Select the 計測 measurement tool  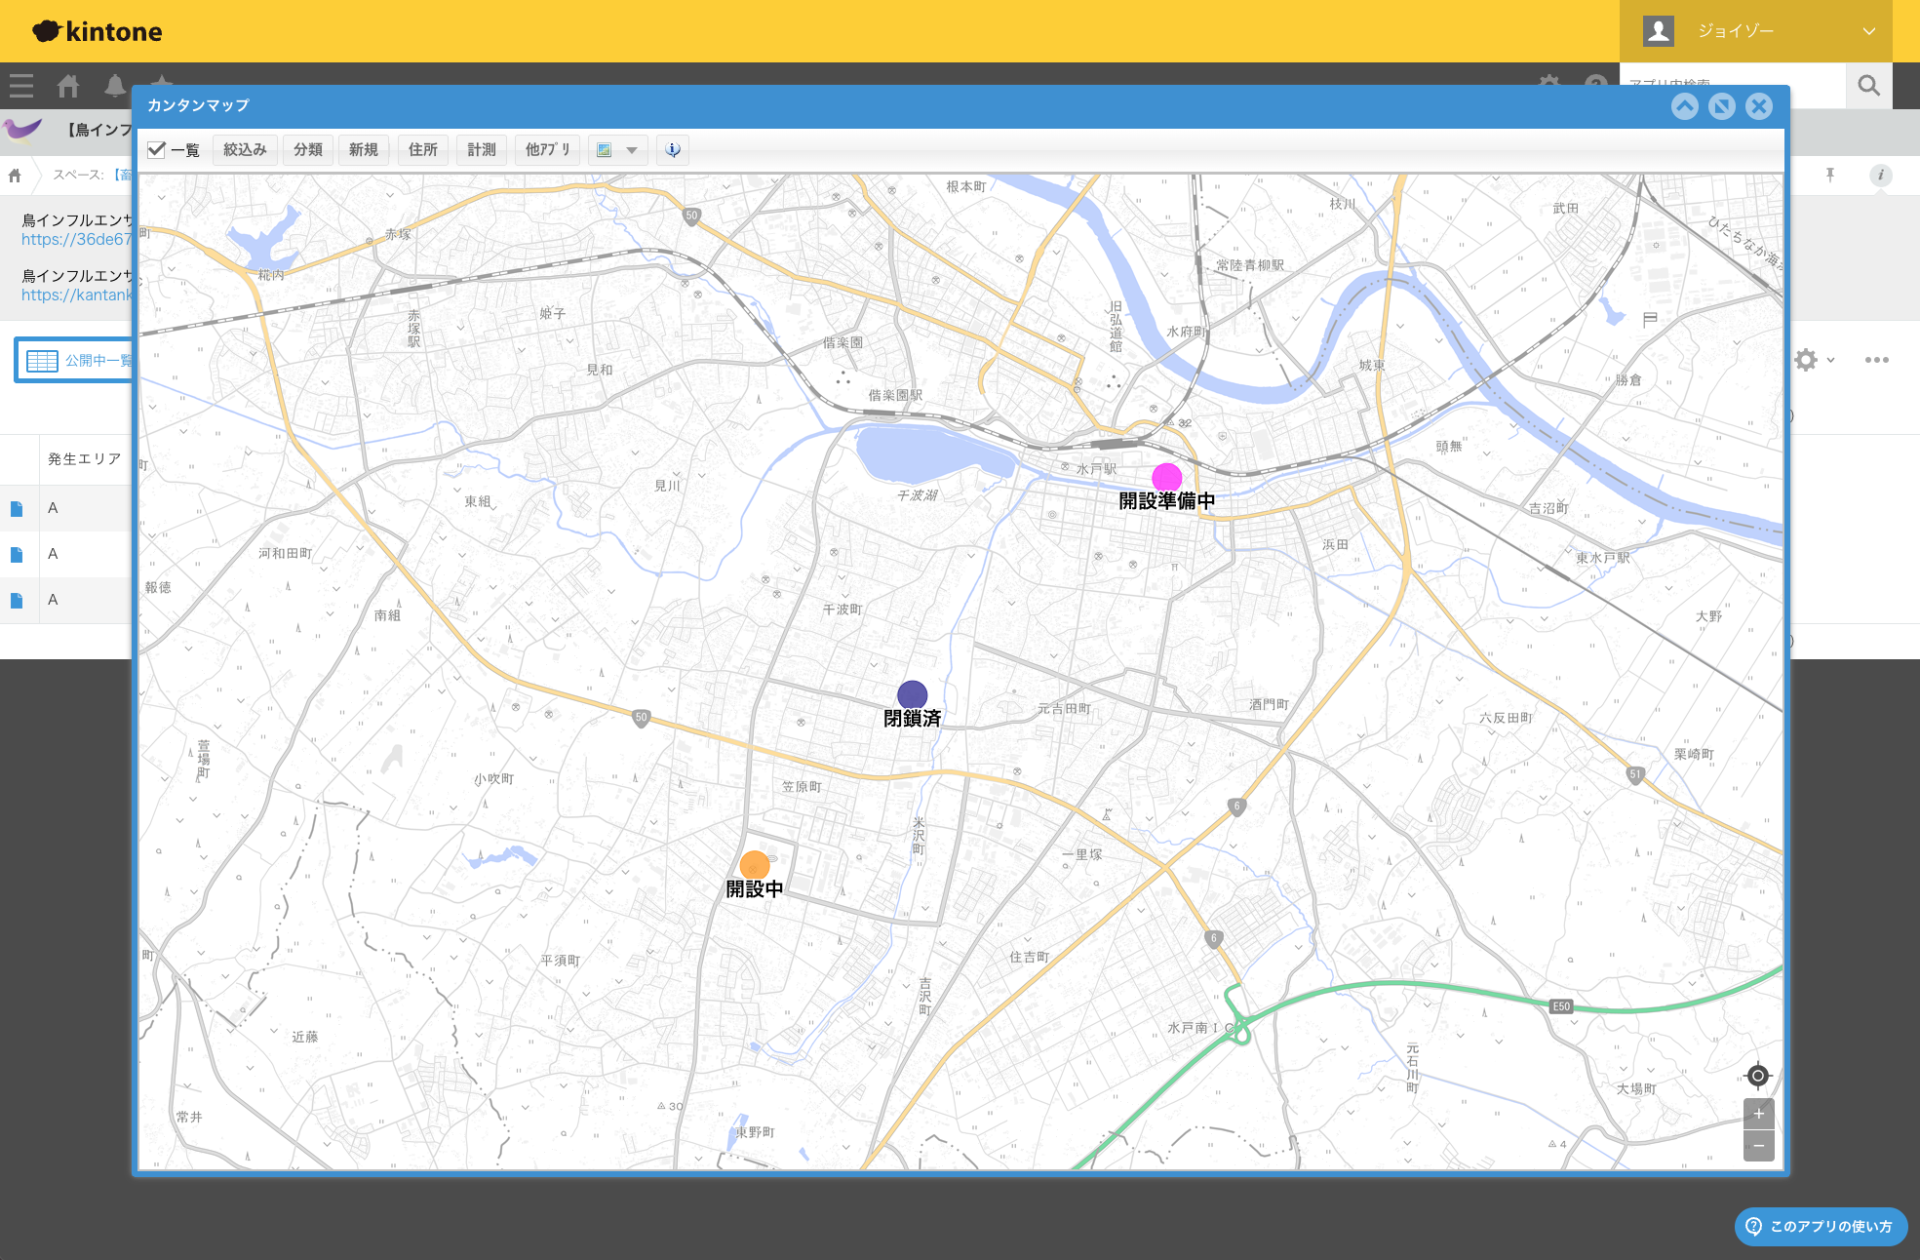[x=481, y=150]
